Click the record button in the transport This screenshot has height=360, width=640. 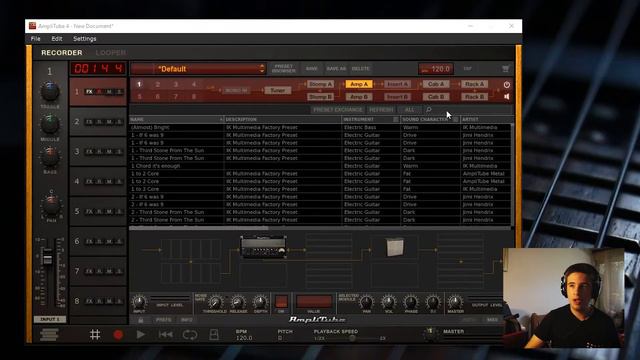[118, 335]
